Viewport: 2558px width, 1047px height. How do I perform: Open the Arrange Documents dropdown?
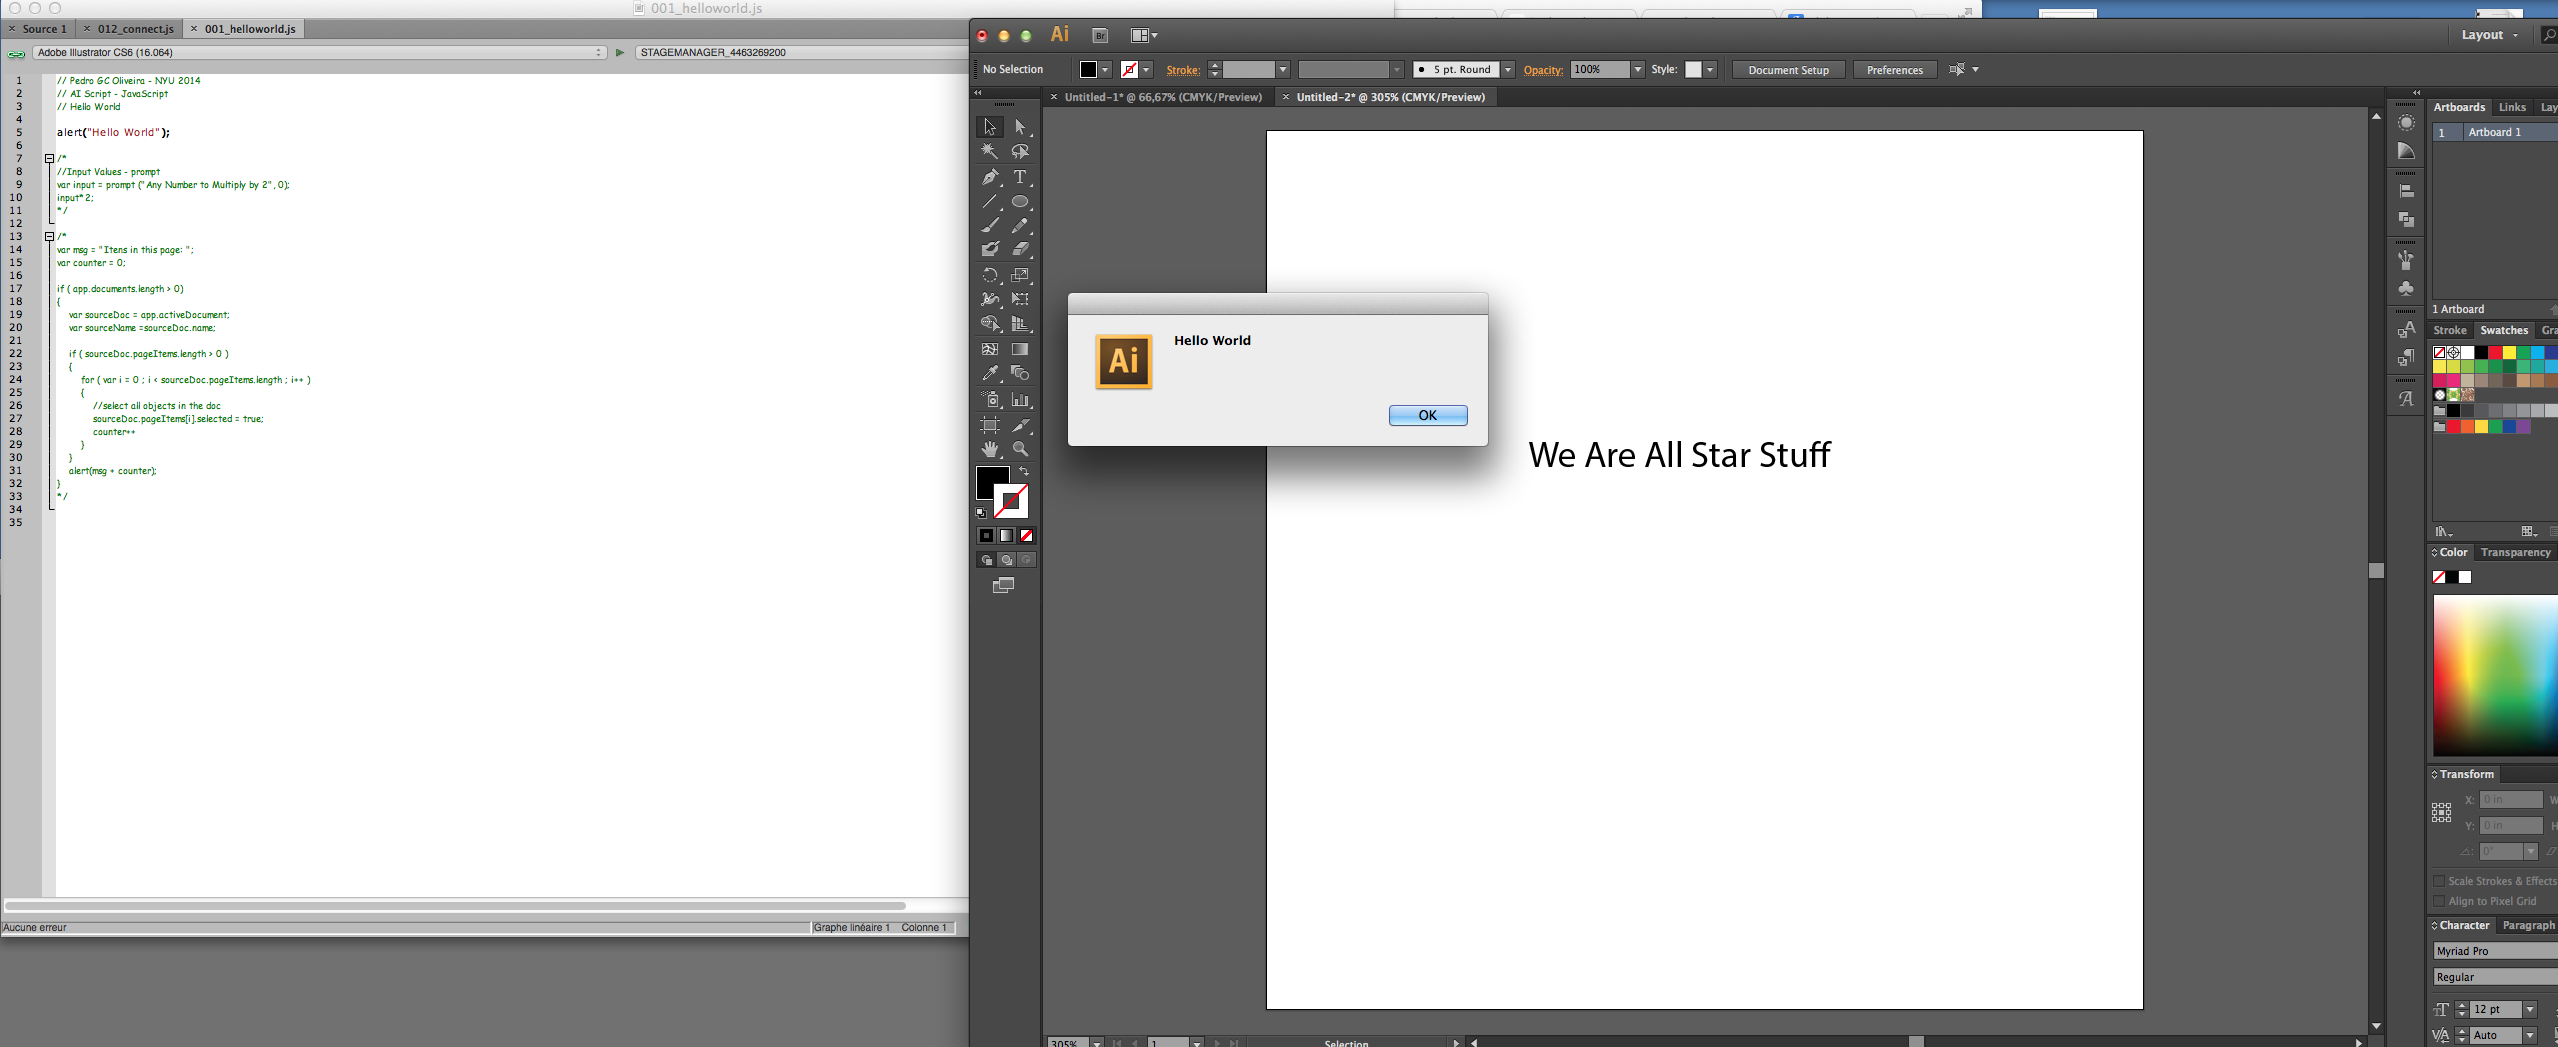[x=1144, y=35]
